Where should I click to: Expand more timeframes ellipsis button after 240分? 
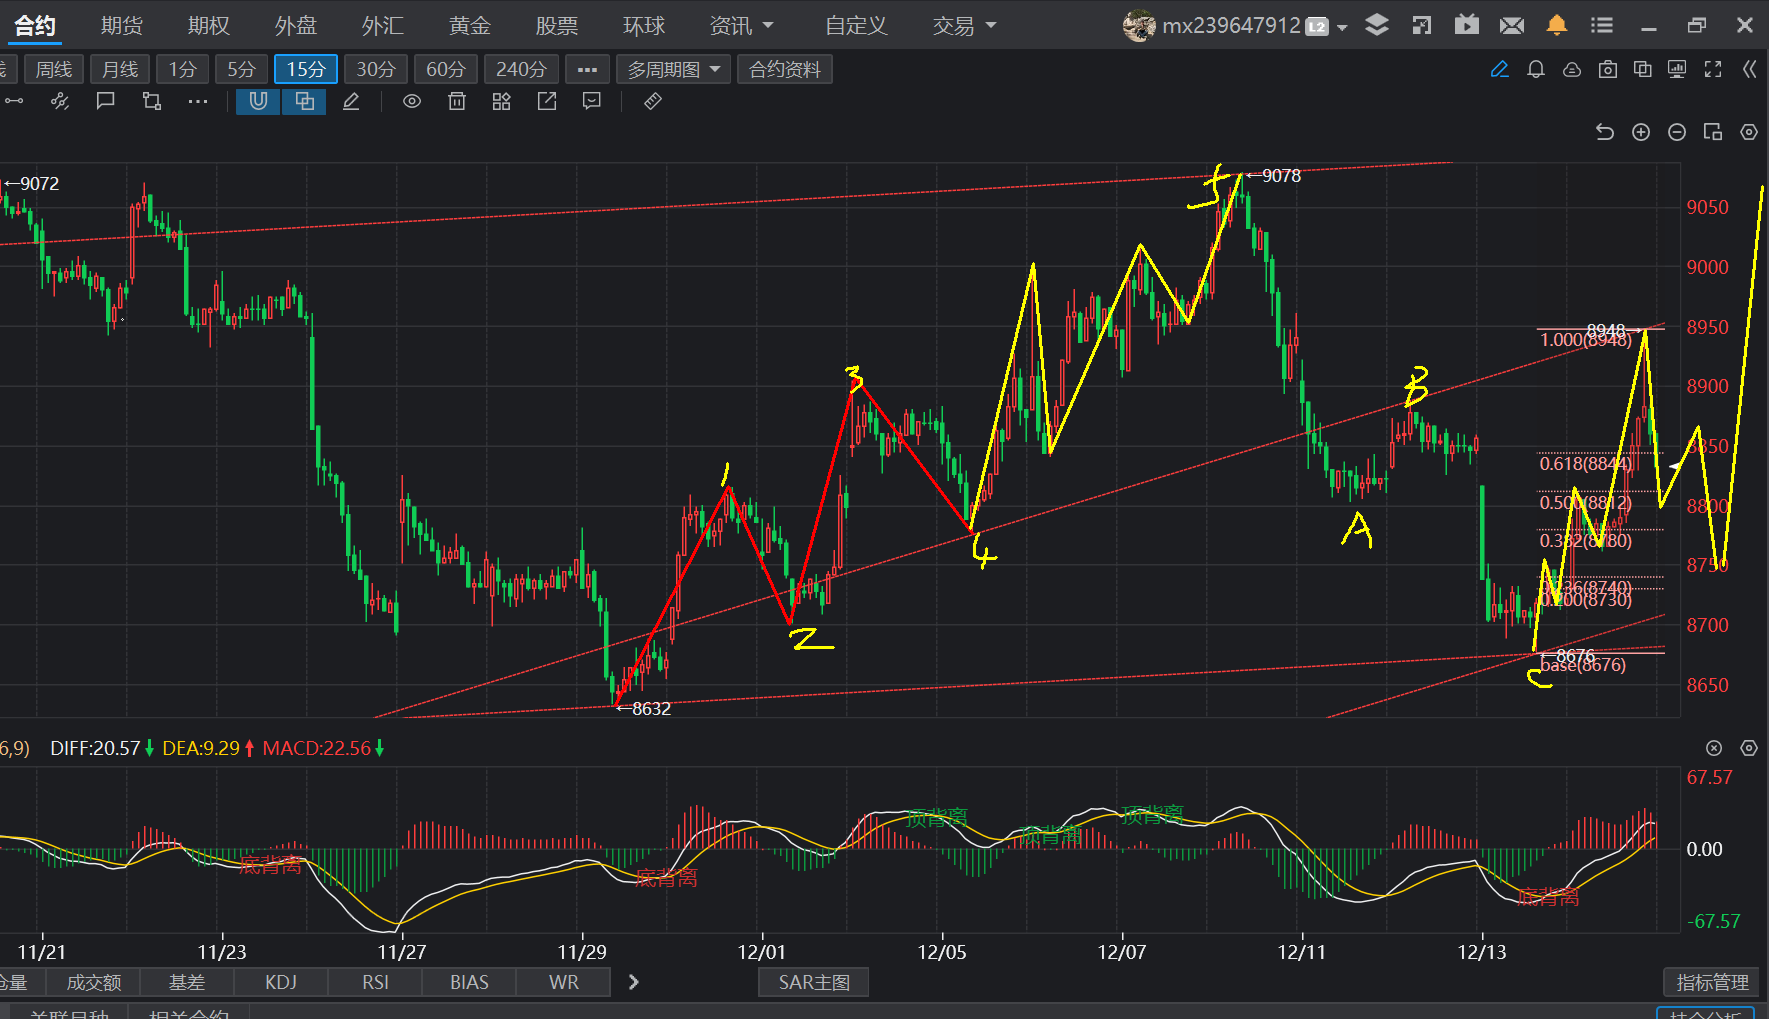coord(587,69)
